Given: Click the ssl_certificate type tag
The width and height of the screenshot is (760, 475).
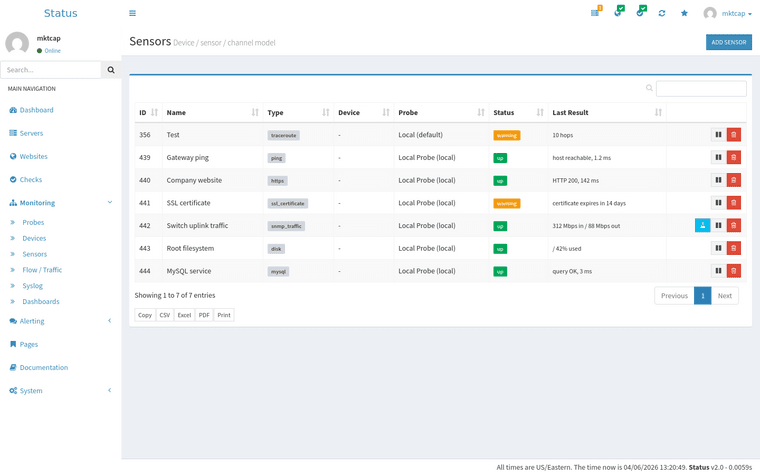Looking at the screenshot, I should click(287, 204).
